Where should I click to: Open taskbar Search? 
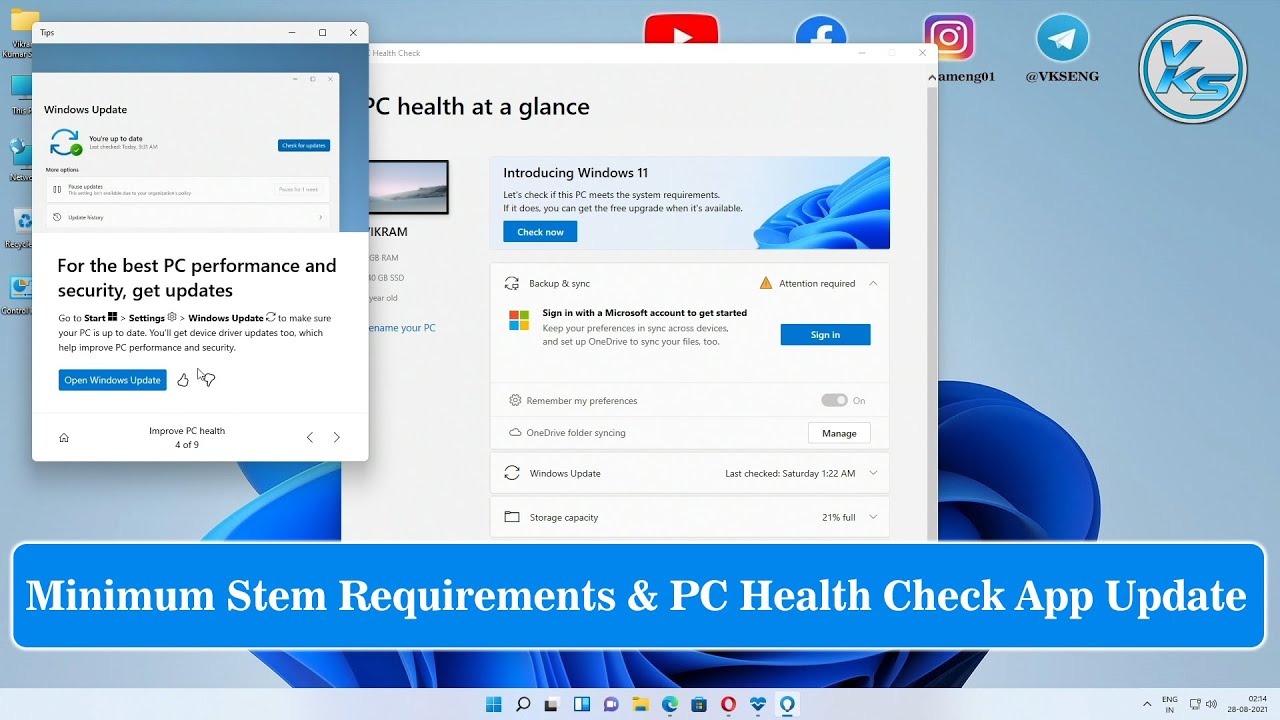[523, 704]
